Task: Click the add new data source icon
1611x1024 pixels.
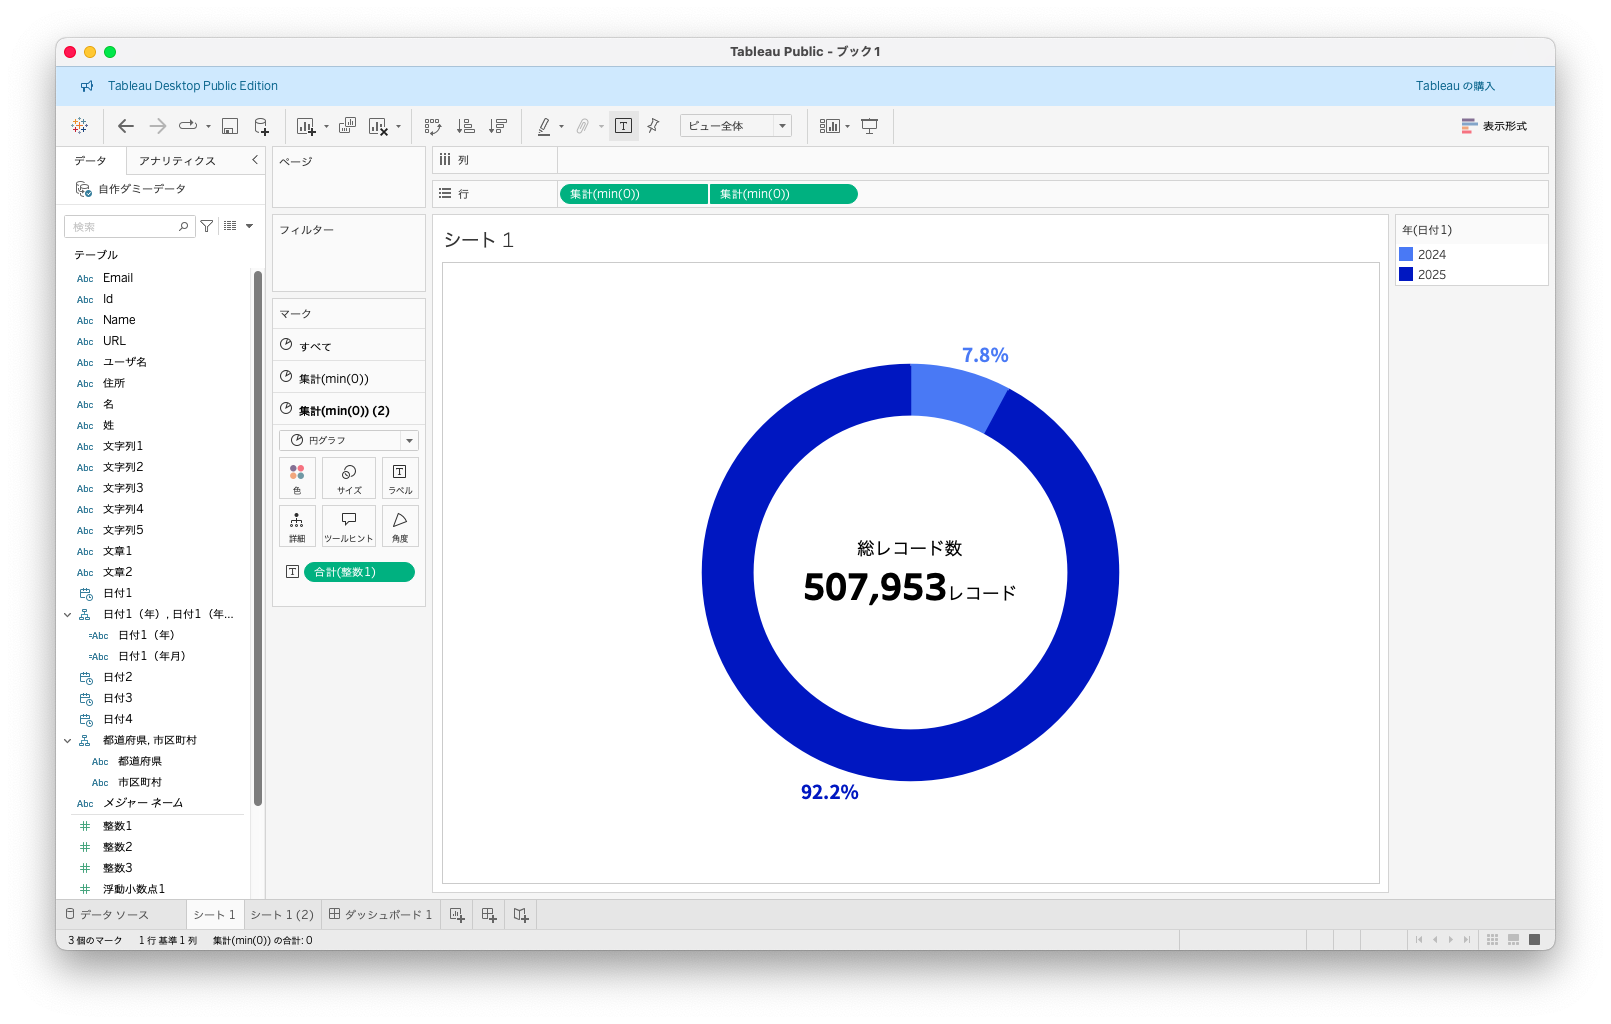Action: point(261,126)
